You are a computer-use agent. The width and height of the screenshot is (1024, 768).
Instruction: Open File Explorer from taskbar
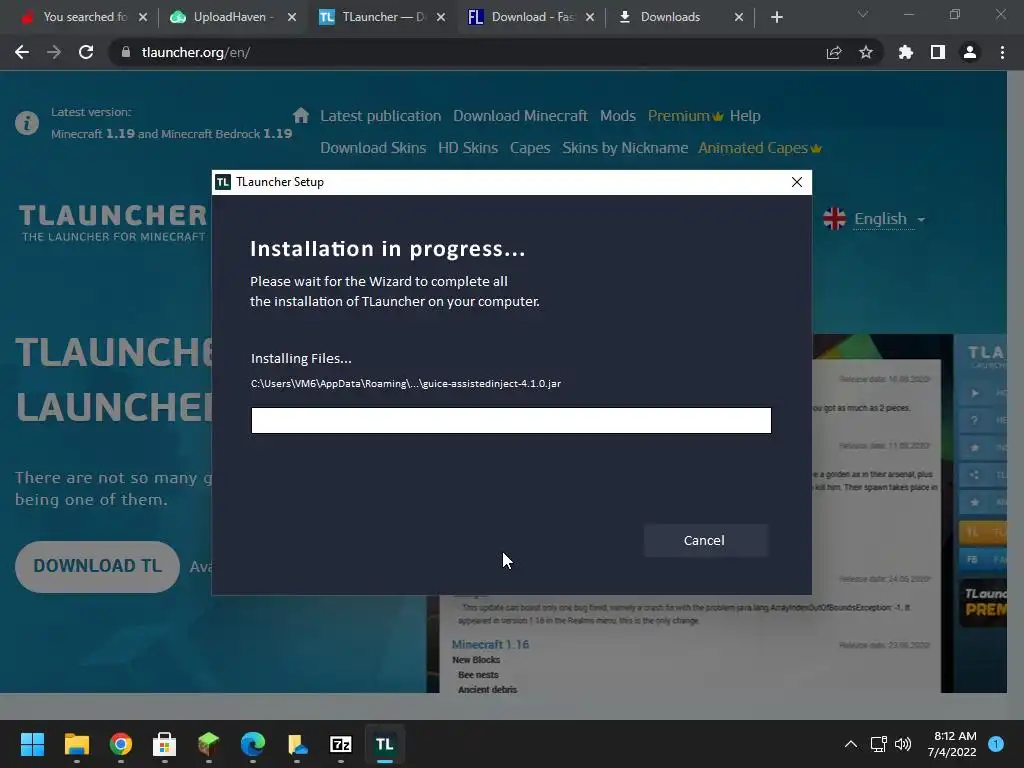click(x=76, y=744)
